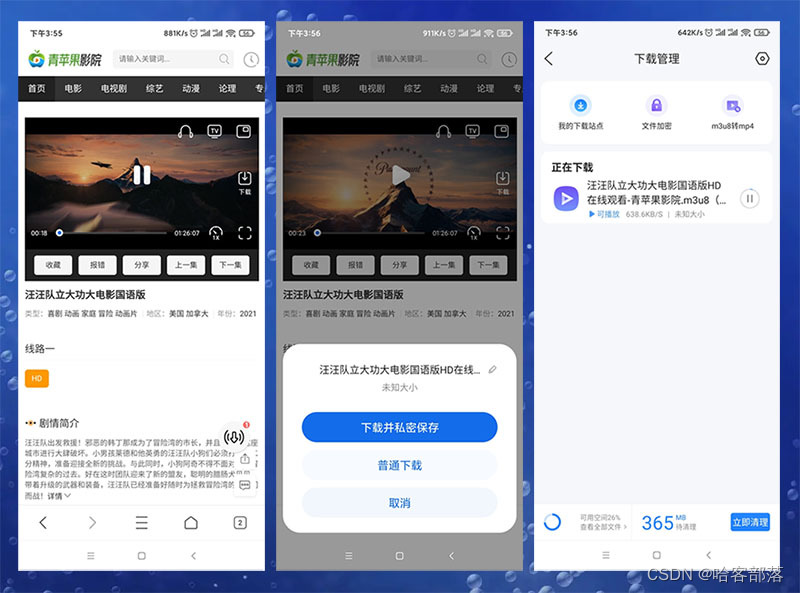800x593 pixels.
Task: Click 取消 in the download dialog
Action: (x=399, y=503)
